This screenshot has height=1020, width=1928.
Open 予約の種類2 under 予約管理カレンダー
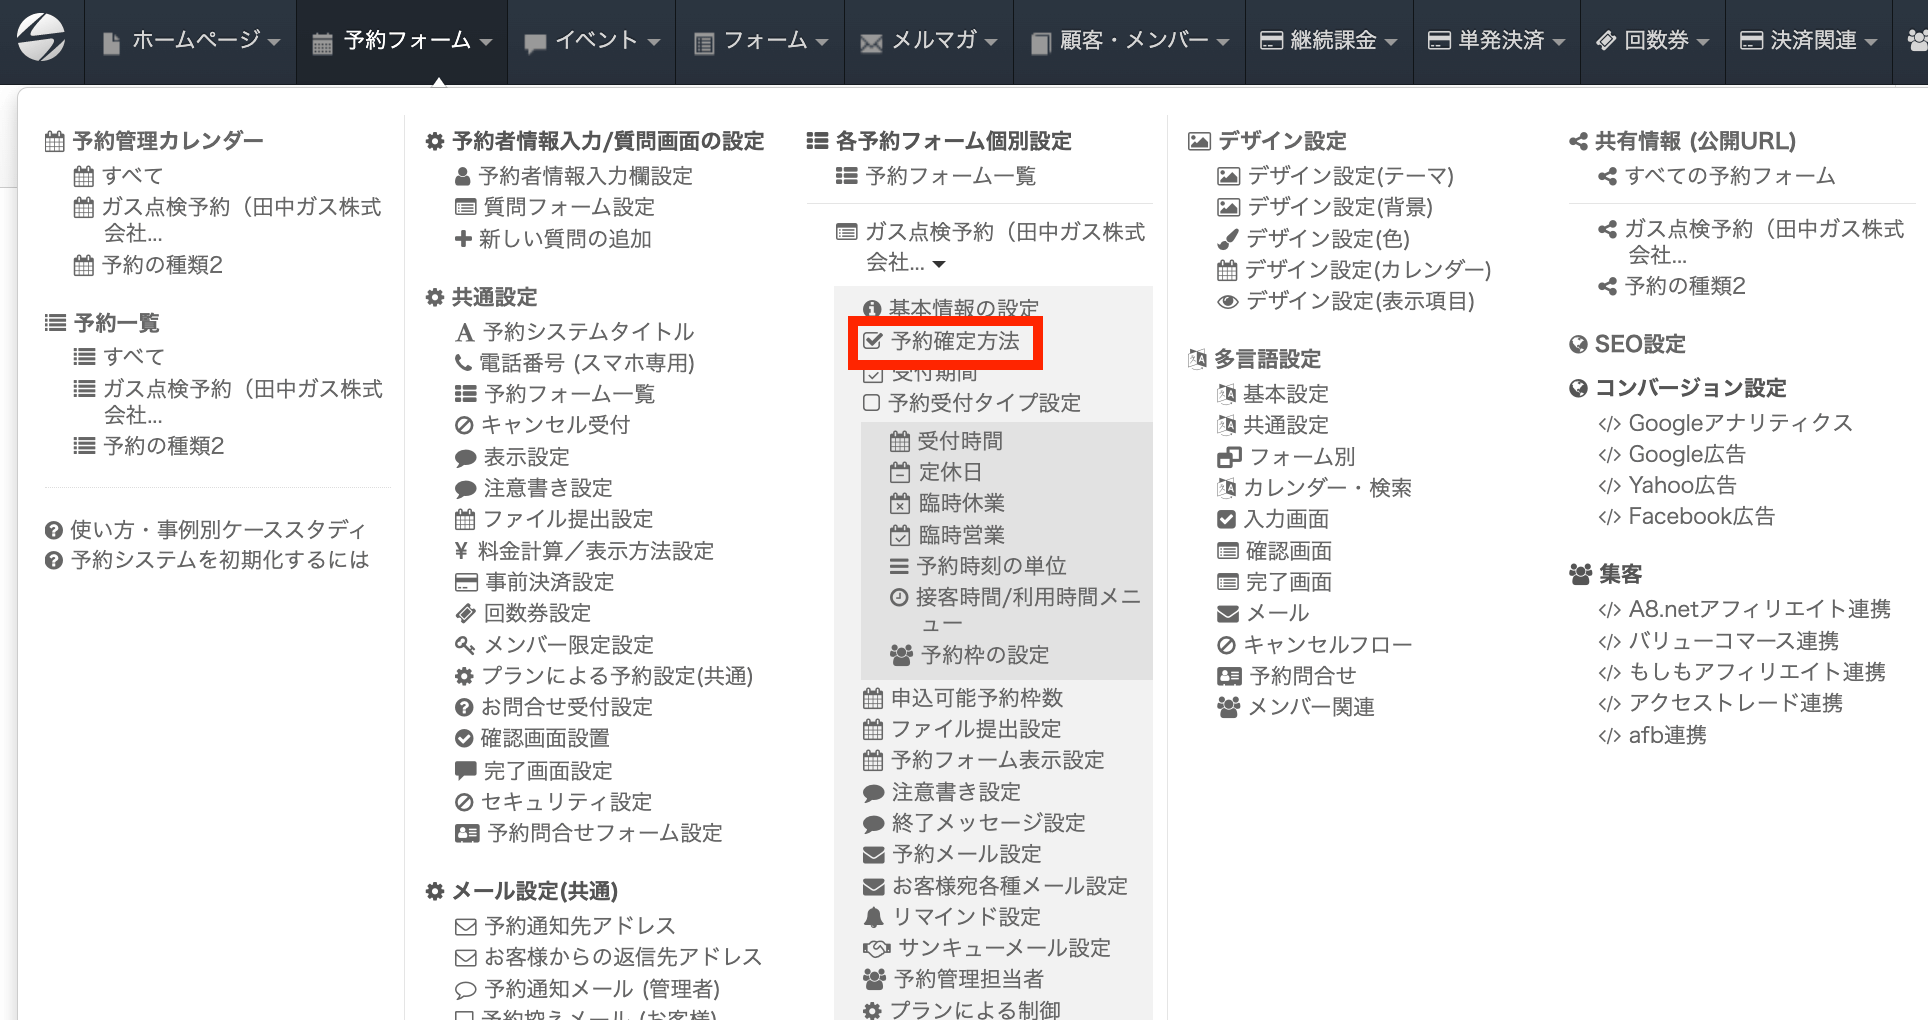click(162, 265)
